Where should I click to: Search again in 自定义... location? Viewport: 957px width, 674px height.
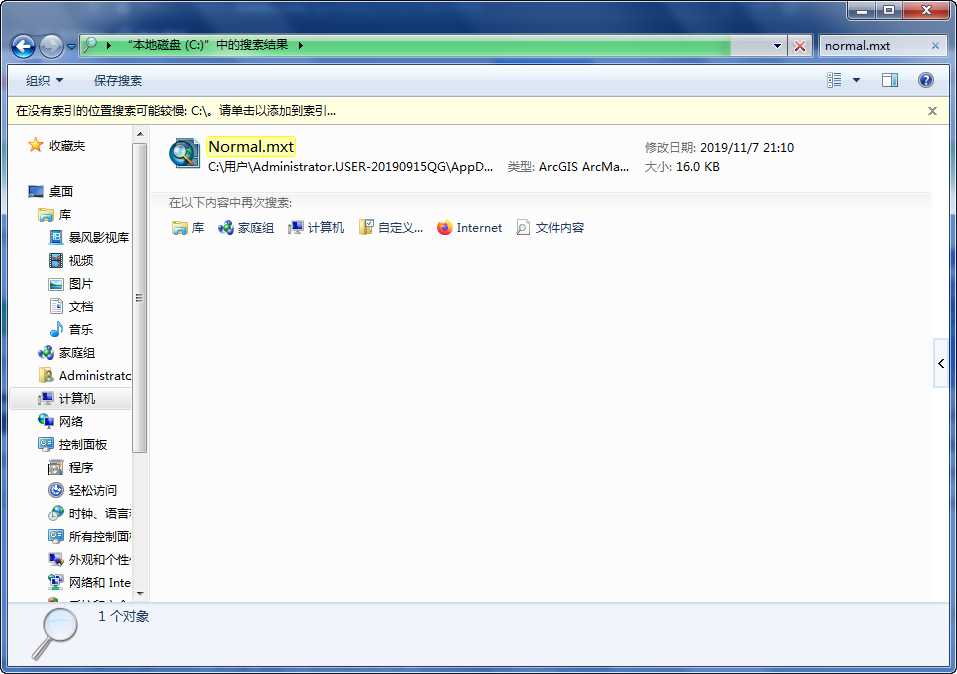391,228
